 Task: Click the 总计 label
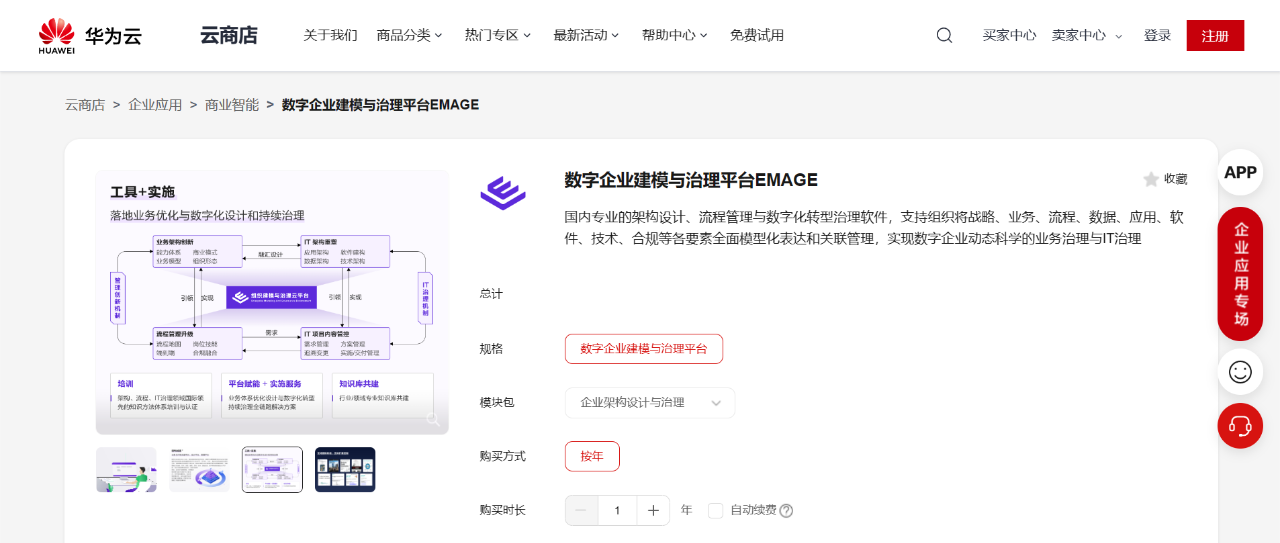pos(491,293)
